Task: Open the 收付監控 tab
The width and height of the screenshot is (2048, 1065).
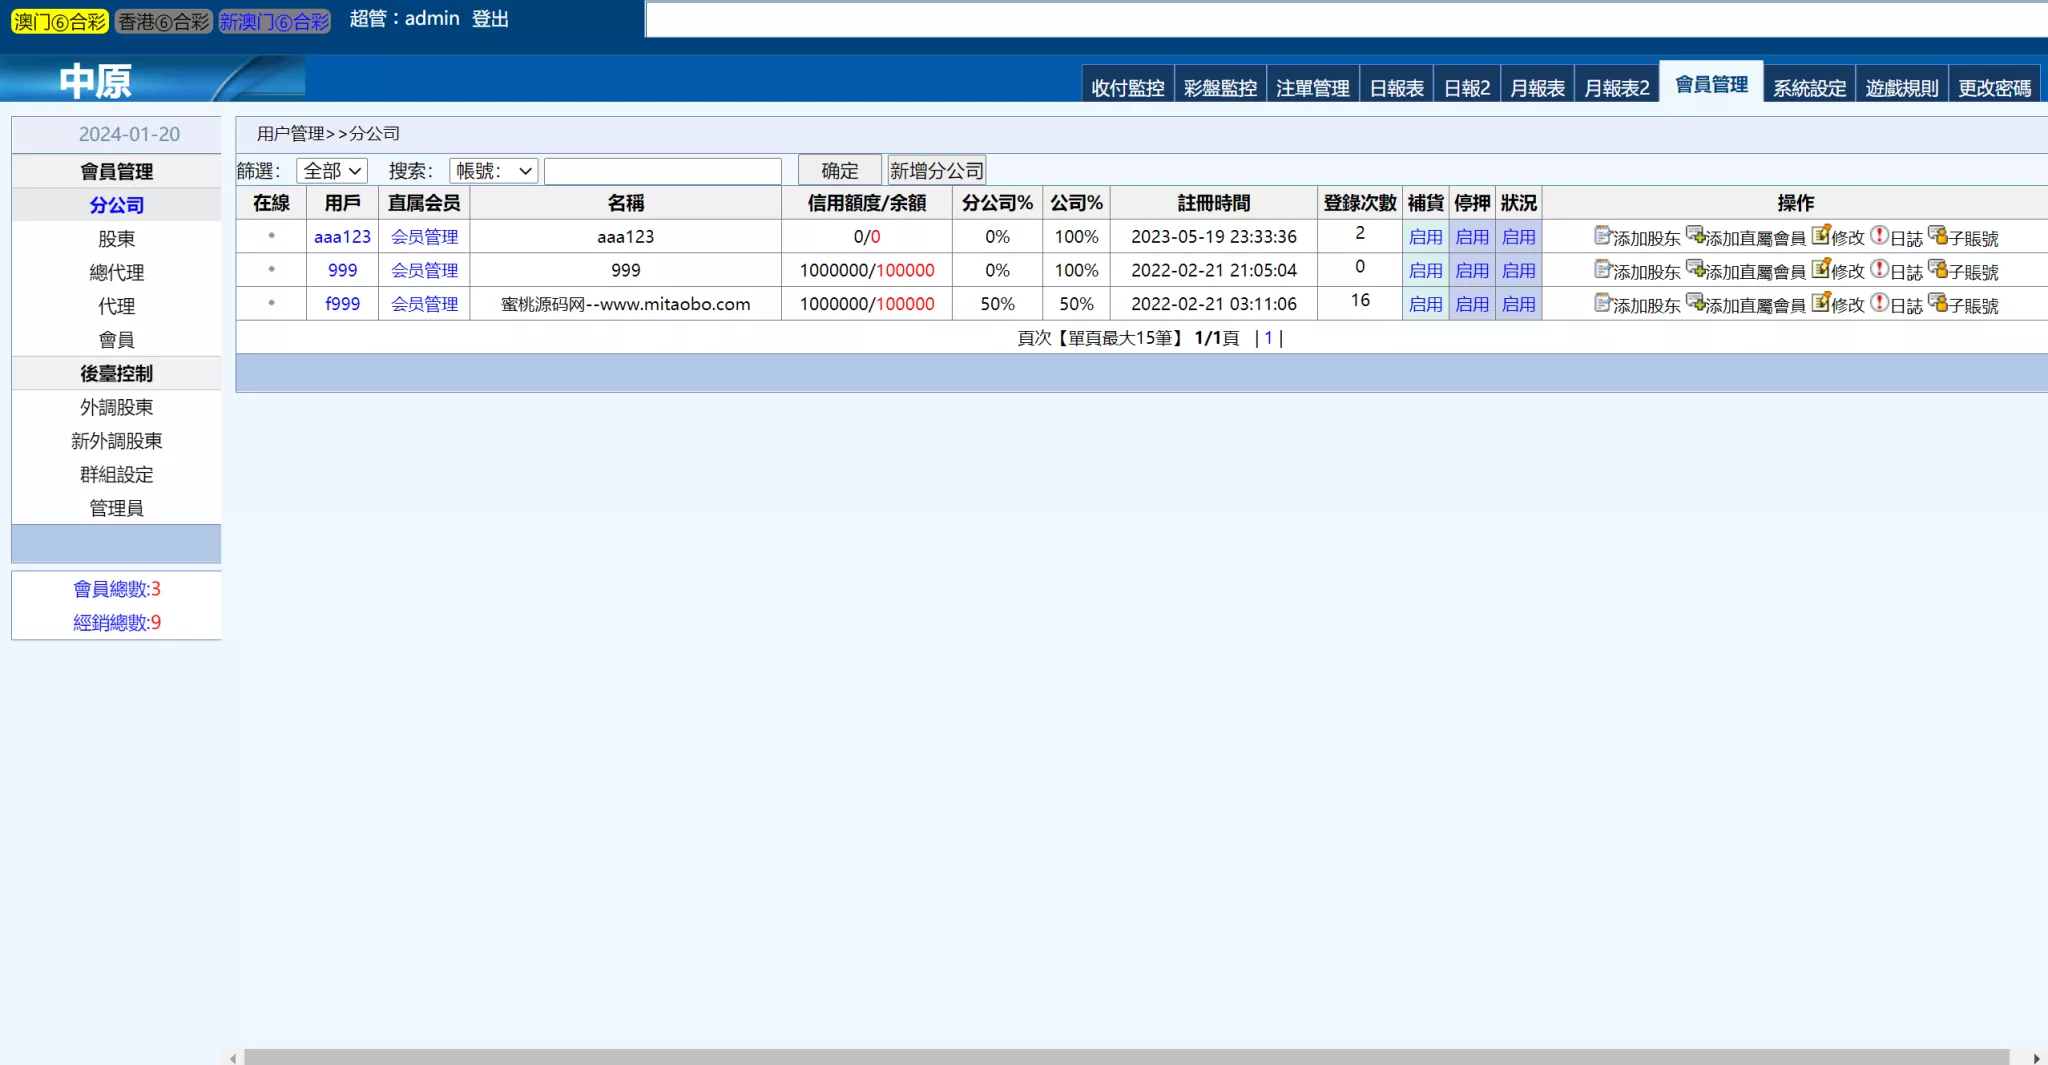Action: pos(1126,86)
